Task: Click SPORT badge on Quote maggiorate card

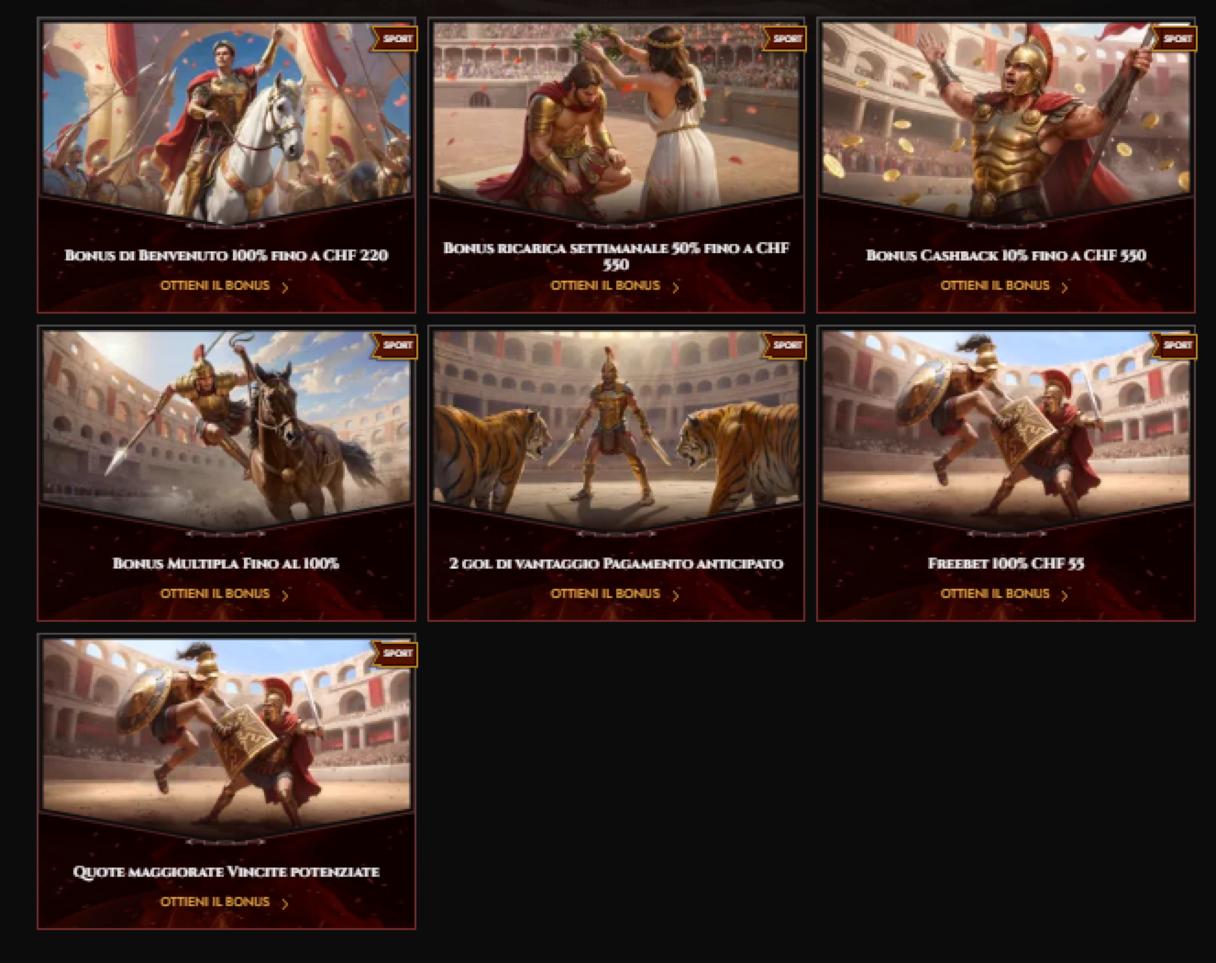Action: coord(395,654)
